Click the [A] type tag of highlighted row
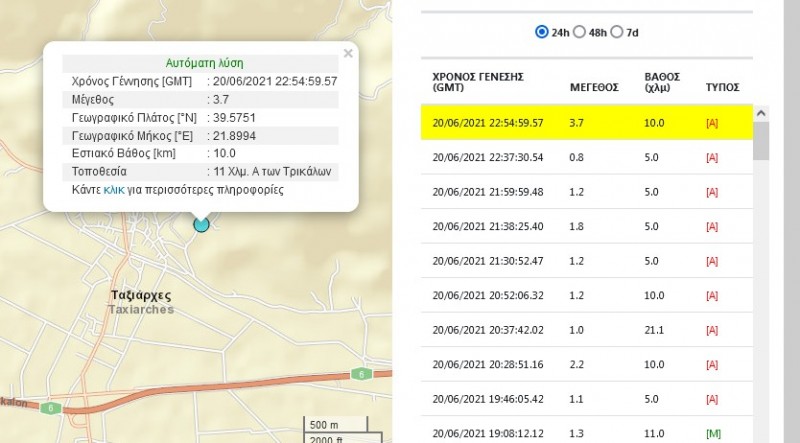800x443 pixels. (x=712, y=123)
